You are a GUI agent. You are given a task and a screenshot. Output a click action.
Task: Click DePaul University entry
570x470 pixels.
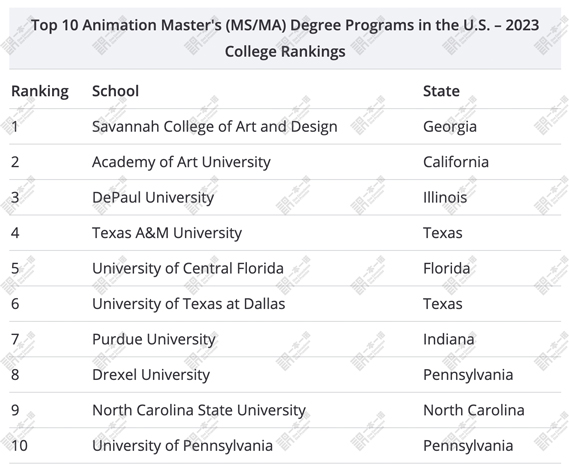[x=153, y=197]
